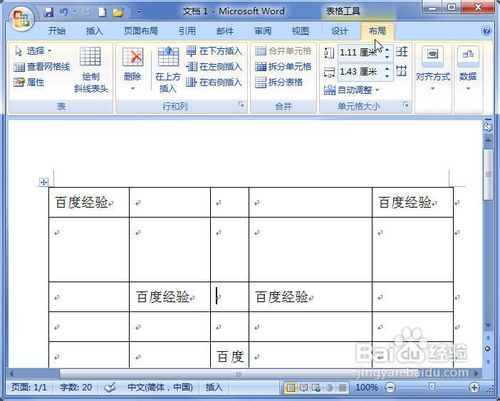Save document from Quick Access Toolbar
This screenshot has width=500, height=401.
(x=49, y=12)
